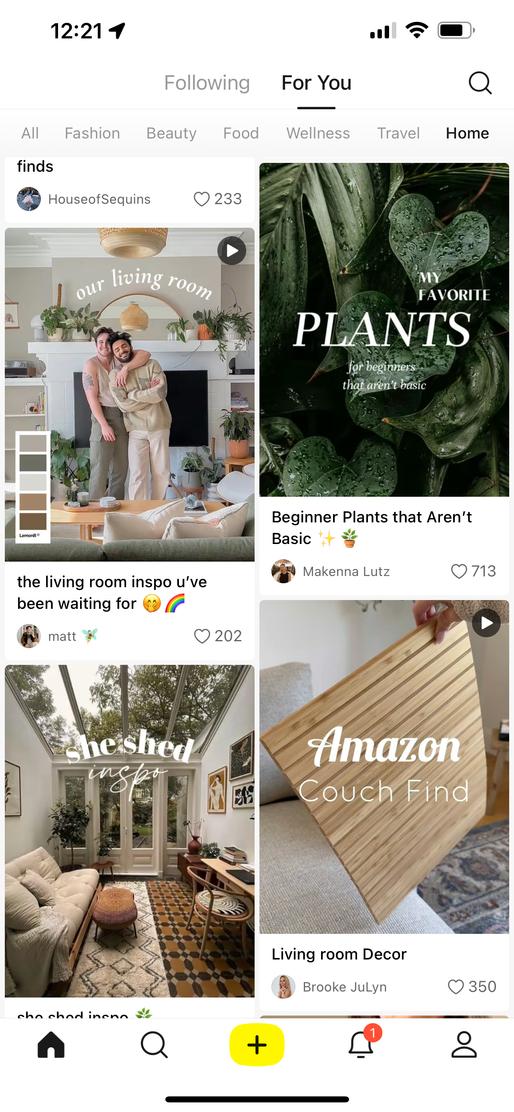Open search via top magnifier icon
The height and width of the screenshot is (1112, 514).
point(480,83)
